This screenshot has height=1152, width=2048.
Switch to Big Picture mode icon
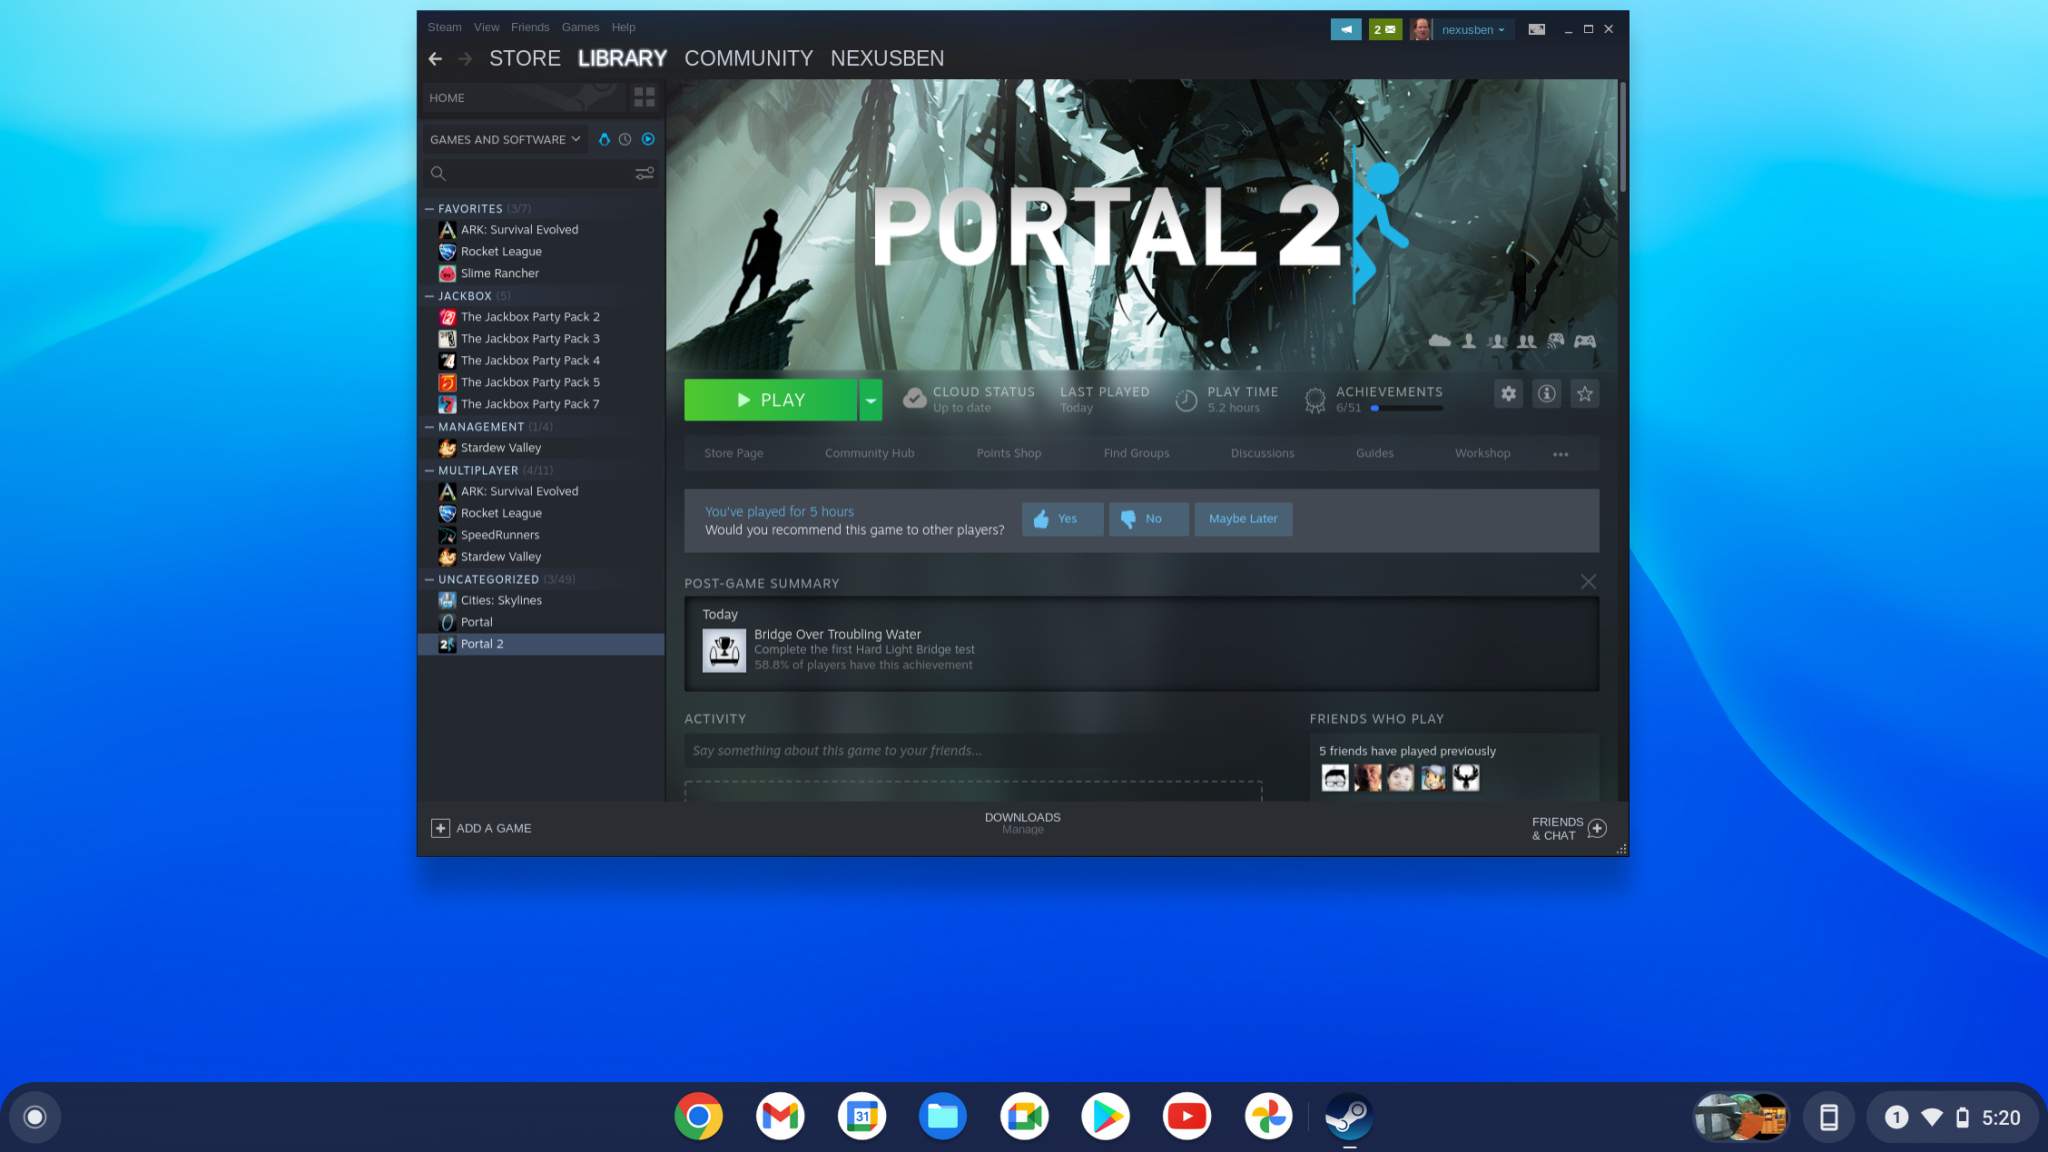pyautogui.click(x=1537, y=30)
